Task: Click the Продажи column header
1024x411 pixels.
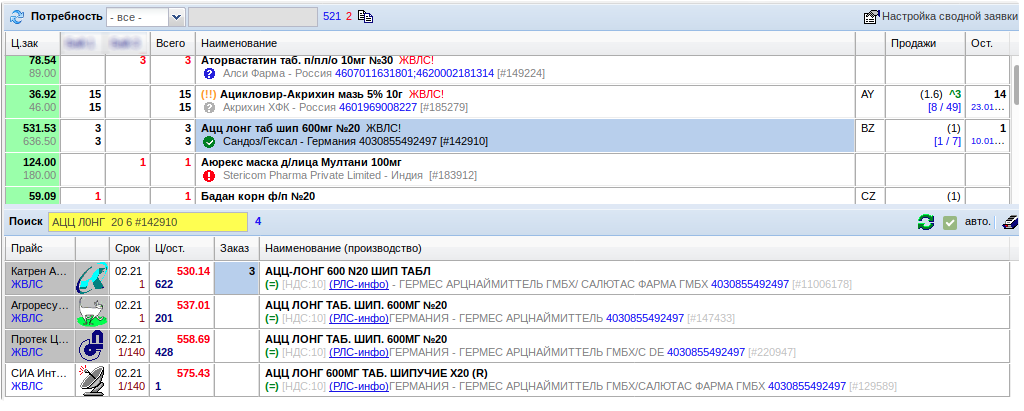Action: tap(925, 43)
